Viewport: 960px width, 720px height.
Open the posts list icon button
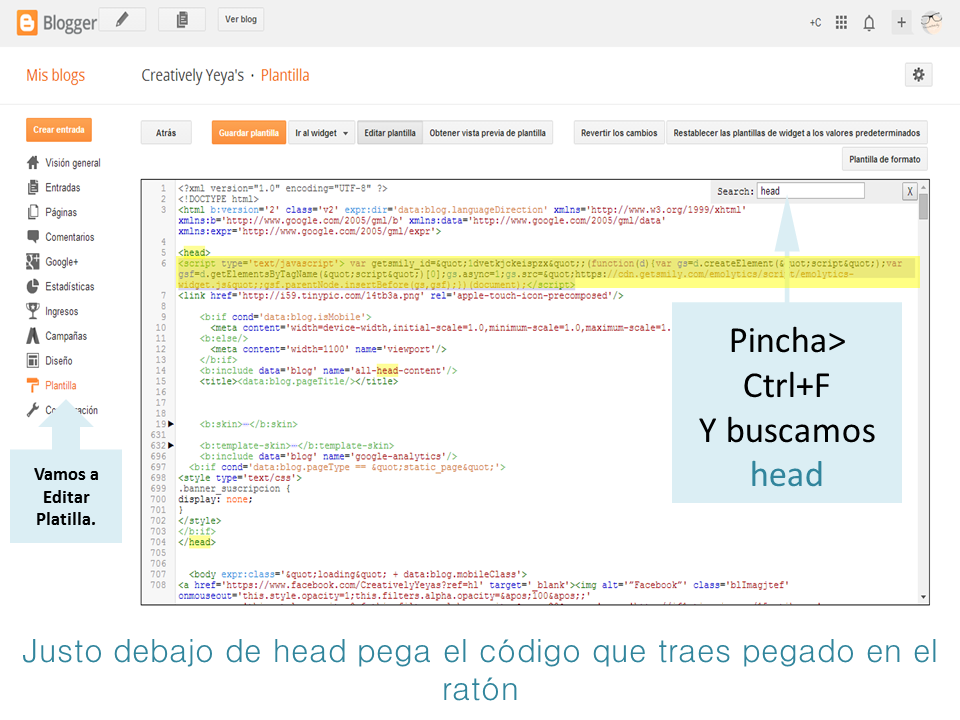(182, 20)
